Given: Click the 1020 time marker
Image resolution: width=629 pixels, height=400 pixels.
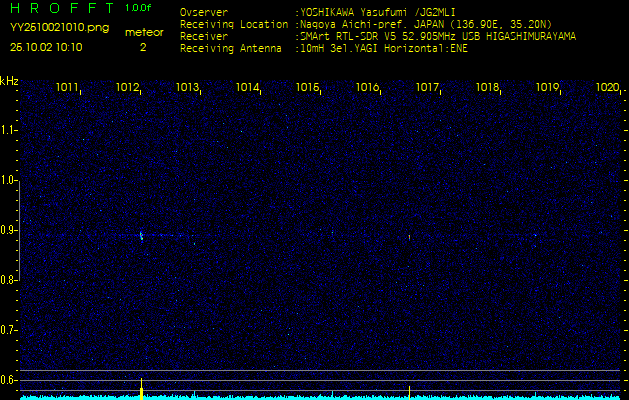Looking at the screenshot, I should click(x=607, y=88).
